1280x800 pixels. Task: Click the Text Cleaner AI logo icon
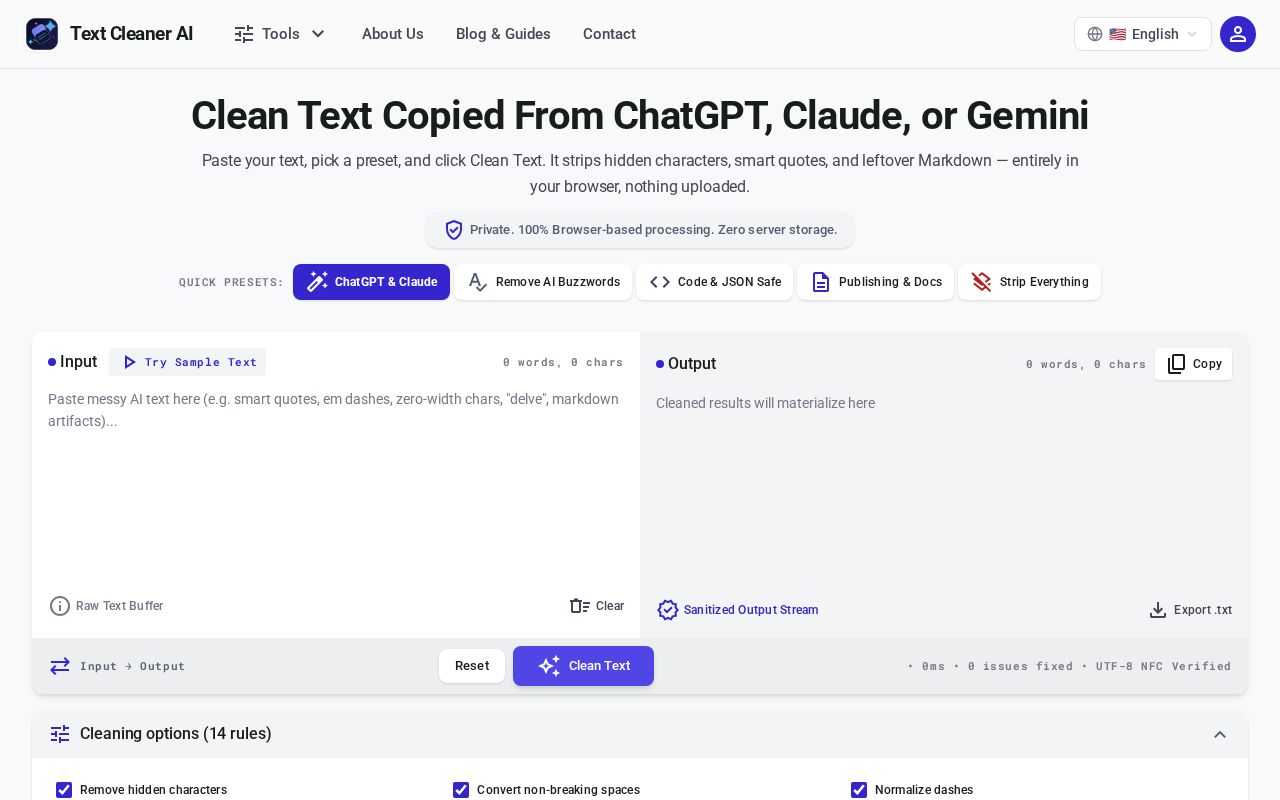point(42,34)
